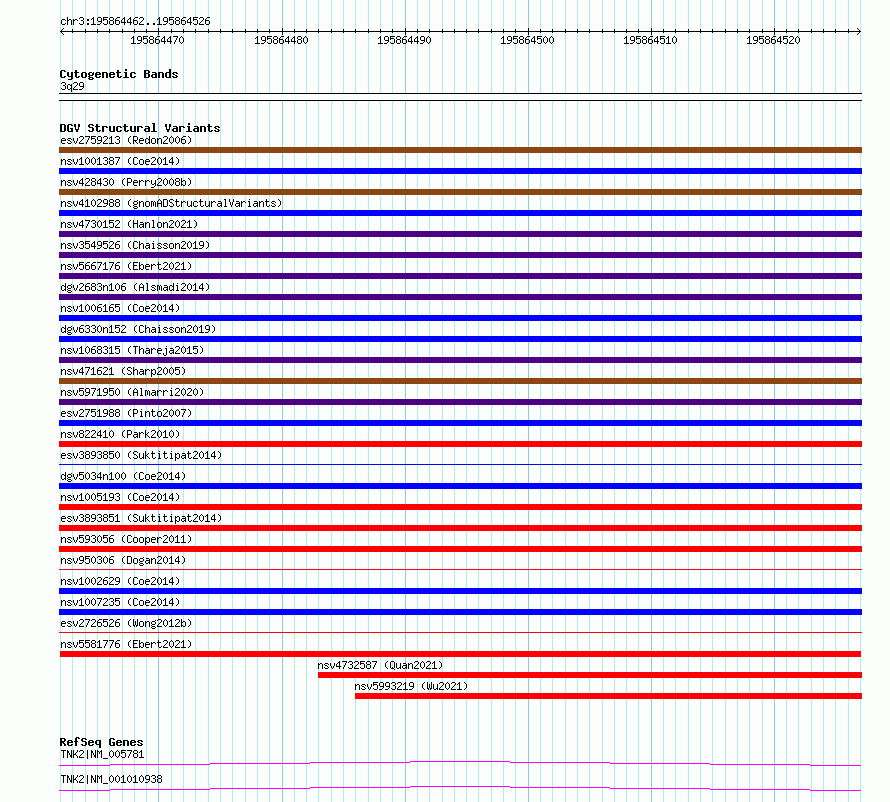Screen dimensions: 890x802
Task: Click the esv2759213 (Redon2006) variant label
Action: point(126,140)
